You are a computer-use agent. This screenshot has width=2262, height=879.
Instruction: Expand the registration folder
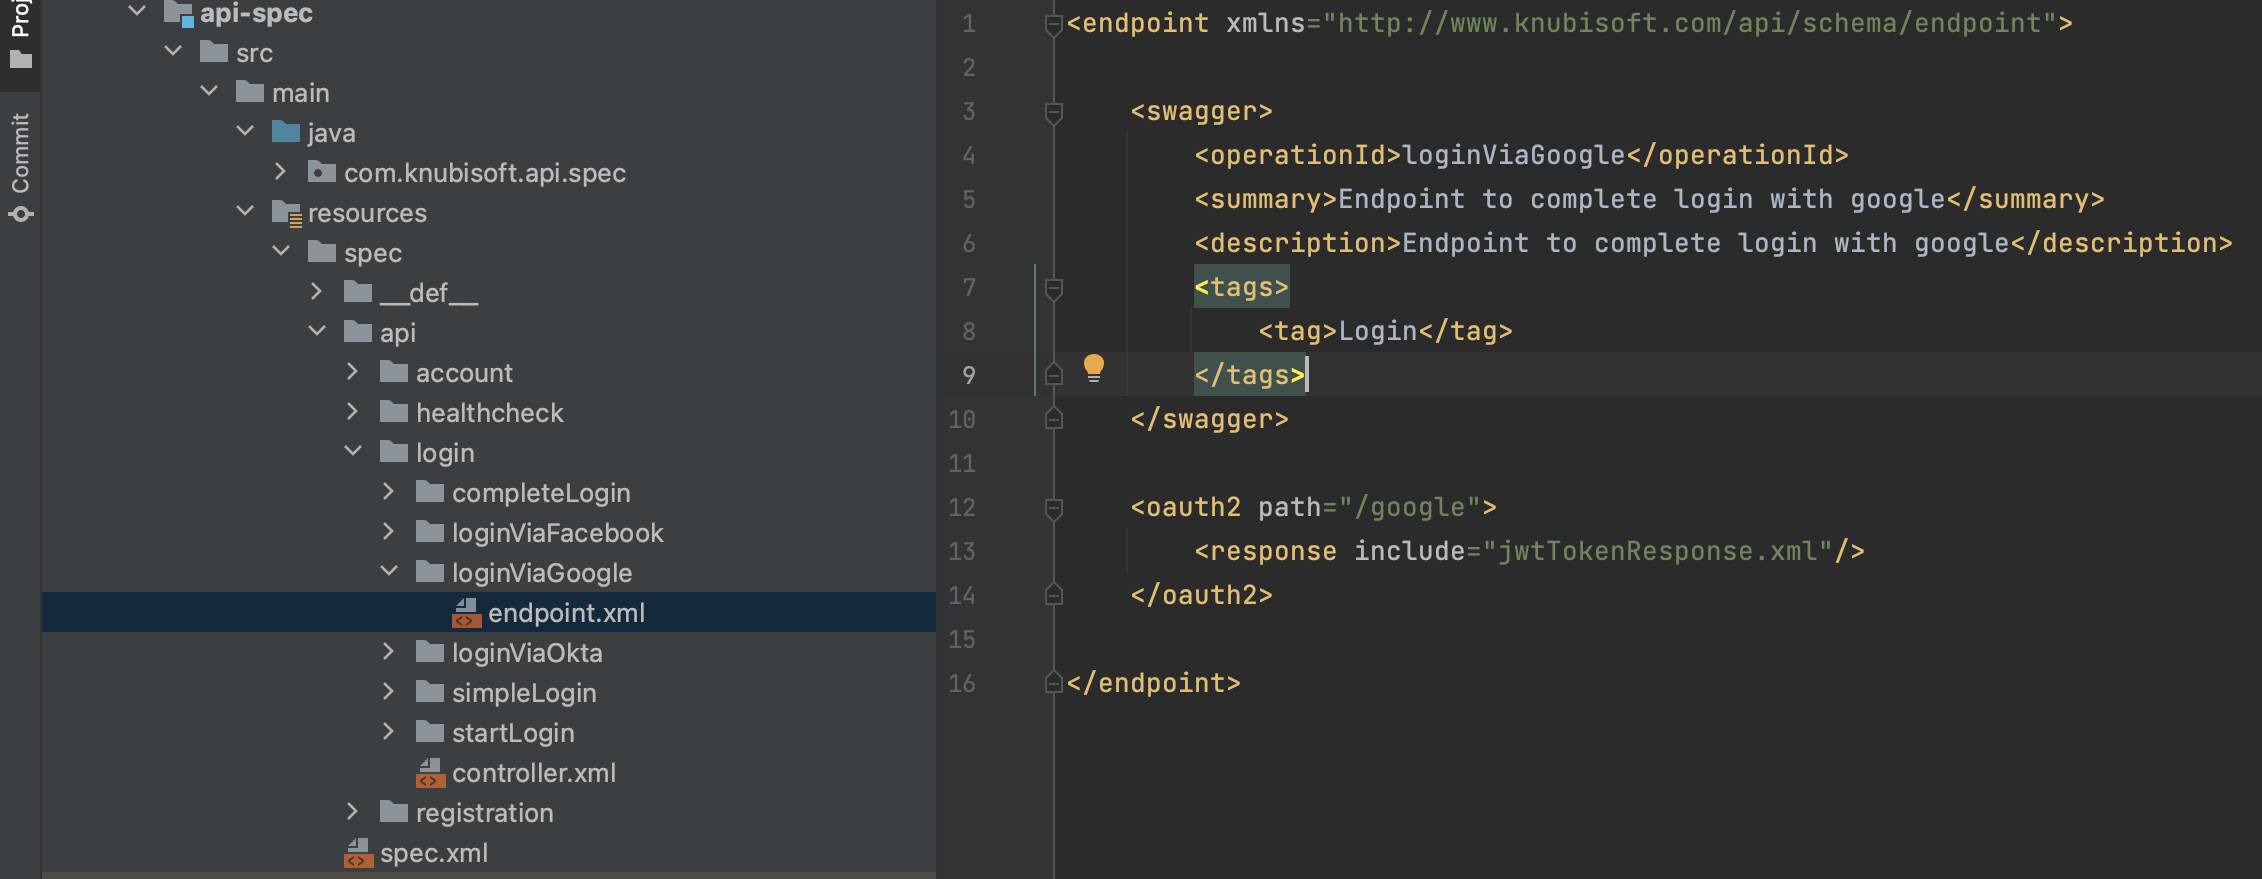[x=352, y=812]
